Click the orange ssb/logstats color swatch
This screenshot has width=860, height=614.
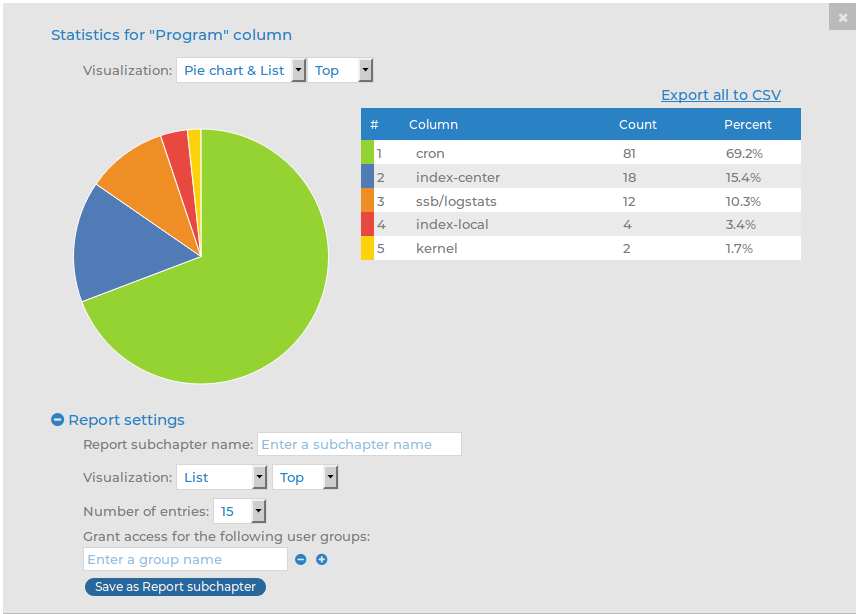tap(367, 201)
